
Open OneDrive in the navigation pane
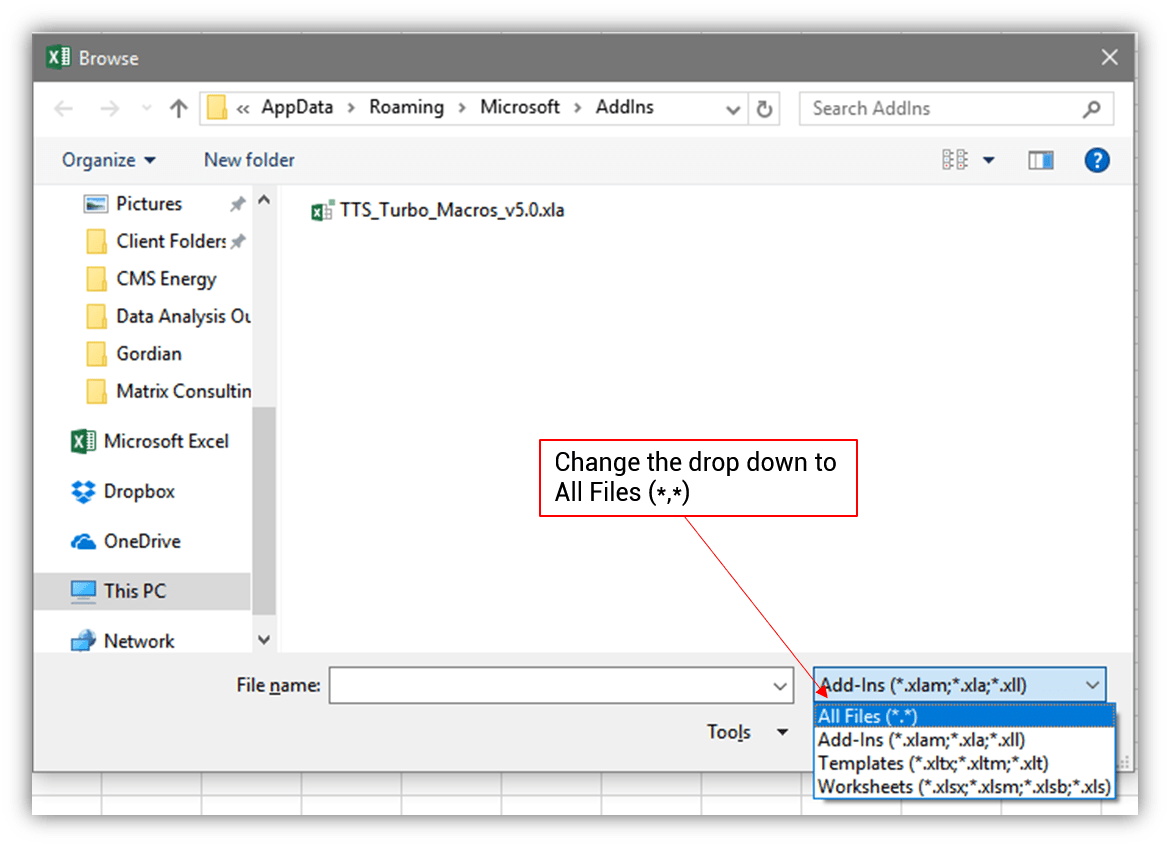141,541
